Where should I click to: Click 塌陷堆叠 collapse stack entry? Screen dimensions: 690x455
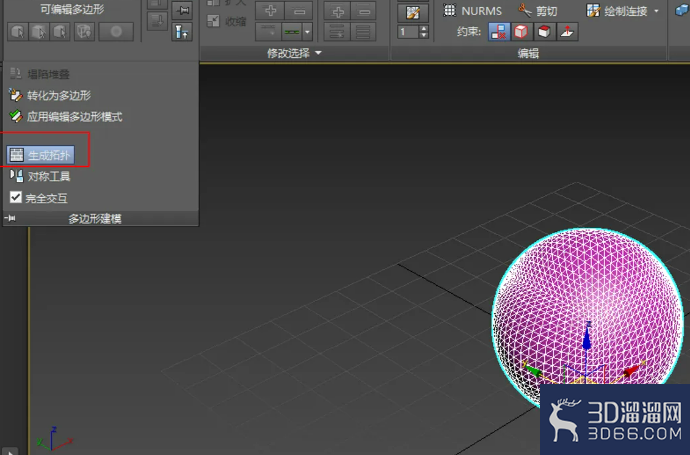coord(40,74)
